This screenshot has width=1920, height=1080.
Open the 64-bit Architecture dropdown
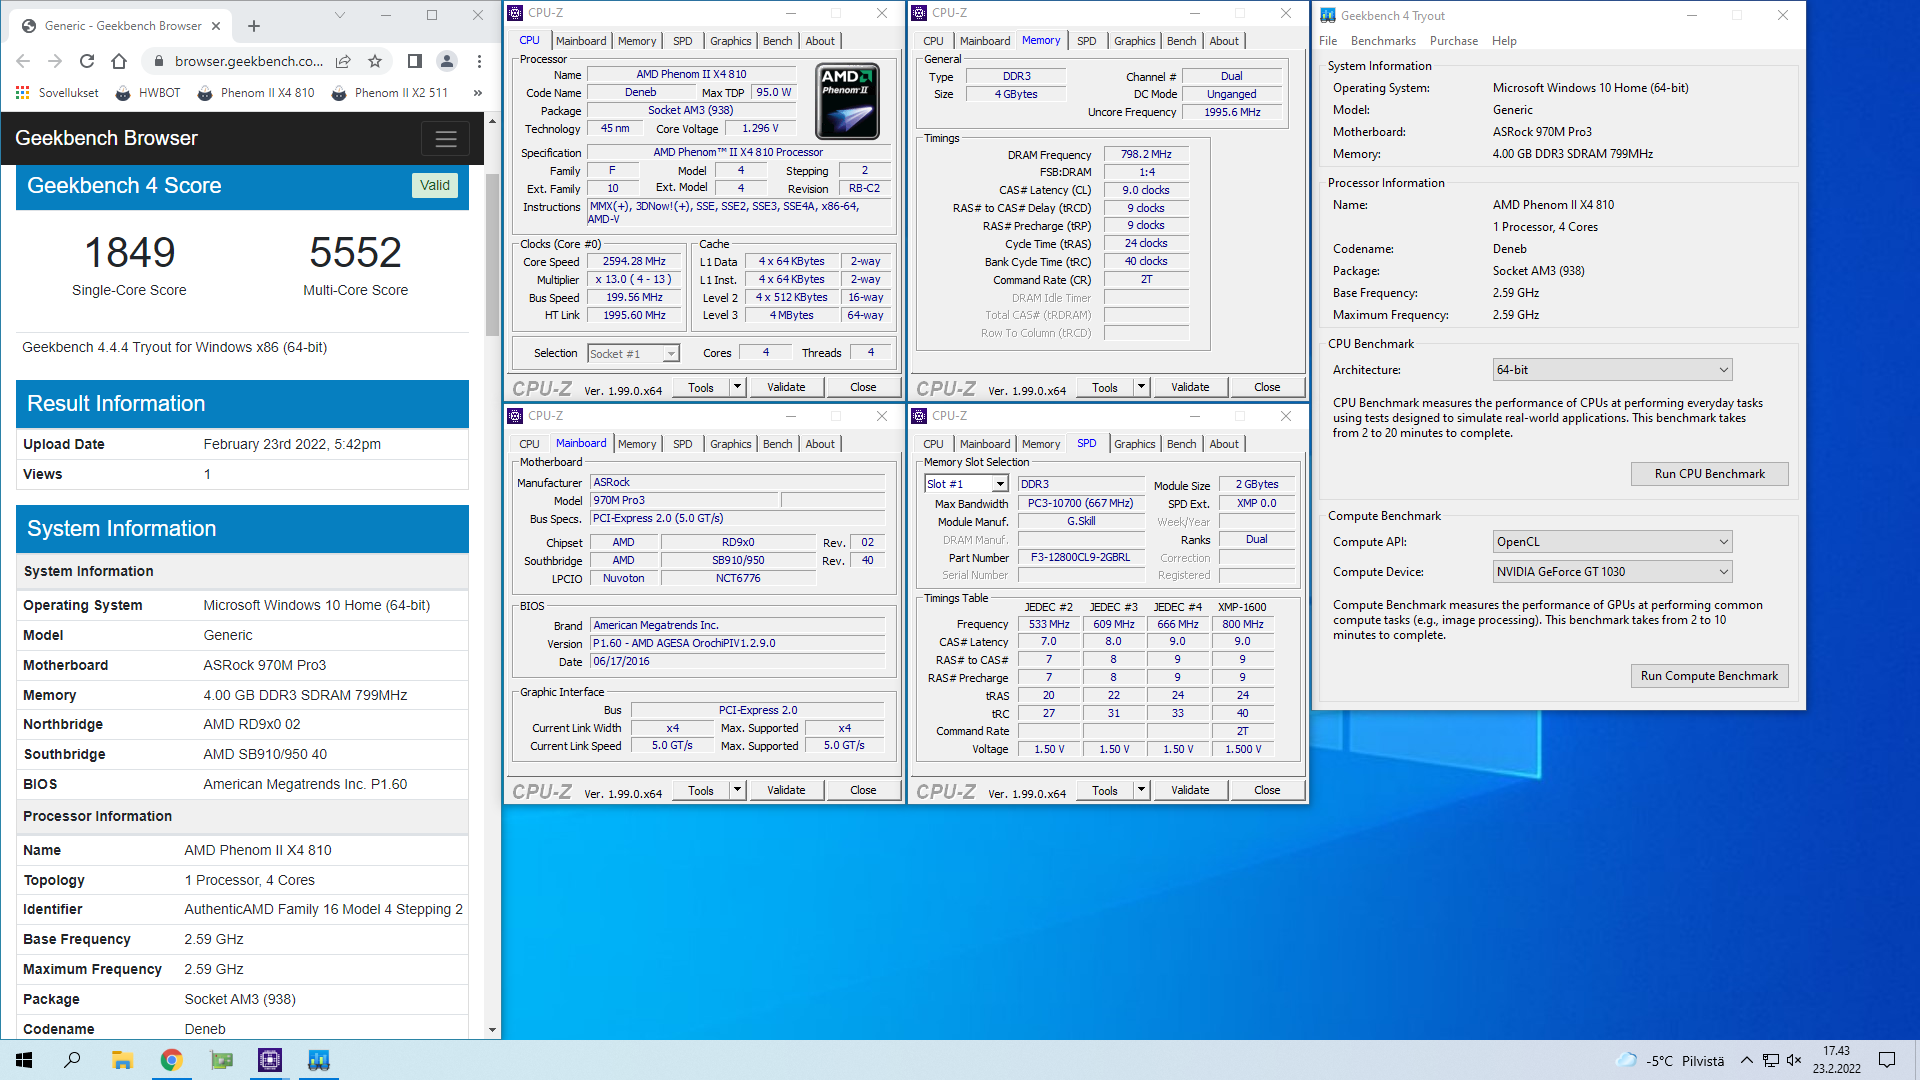pos(1612,370)
